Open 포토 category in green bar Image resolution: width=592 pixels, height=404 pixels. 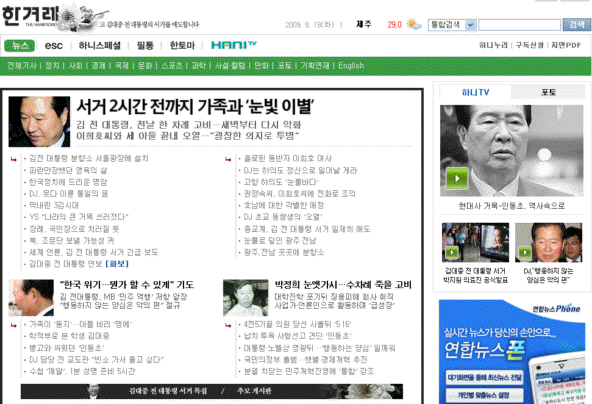[285, 65]
